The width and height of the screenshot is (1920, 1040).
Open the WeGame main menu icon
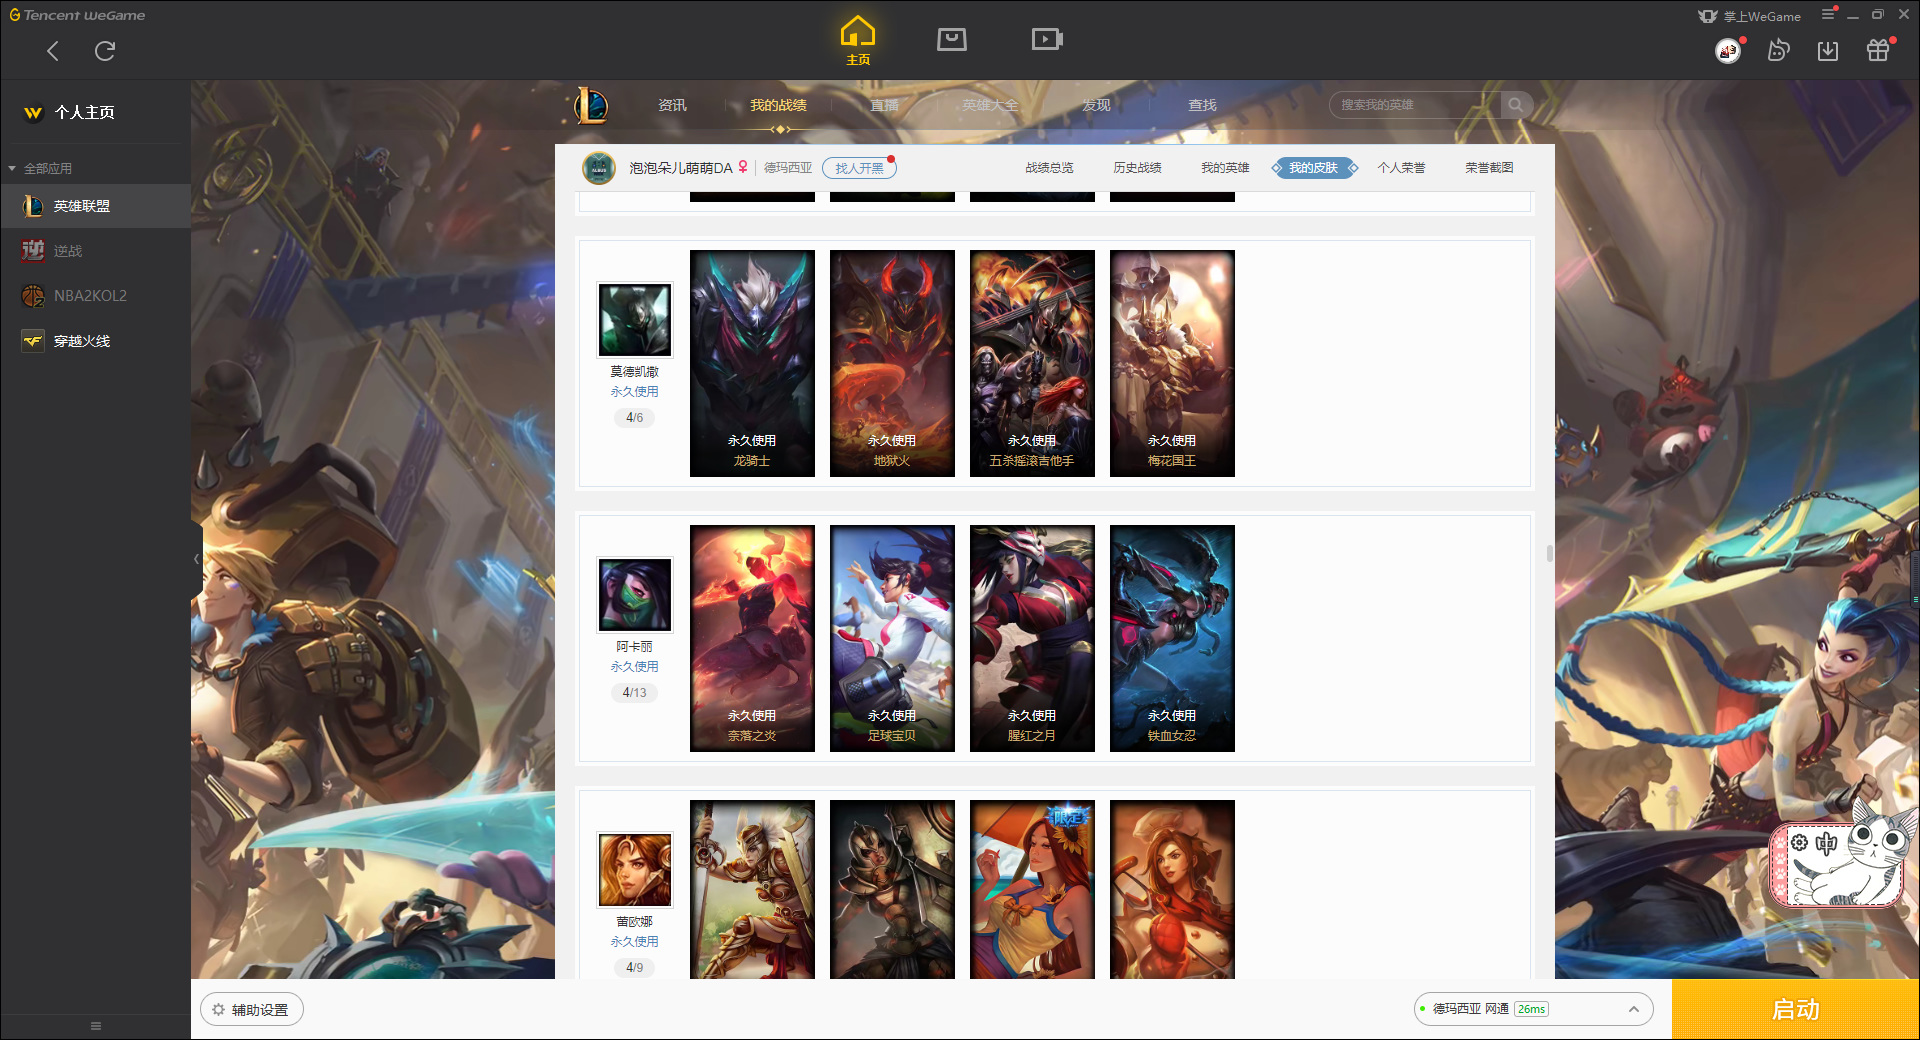pyautogui.click(x=1828, y=15)
